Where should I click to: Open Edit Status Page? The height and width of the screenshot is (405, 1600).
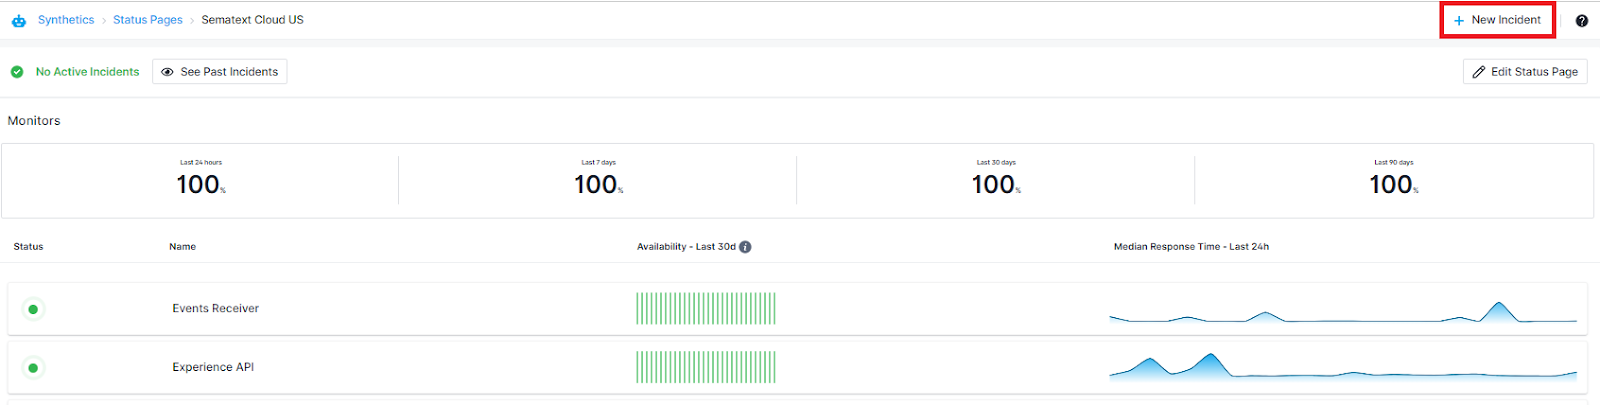point(1525,72)
